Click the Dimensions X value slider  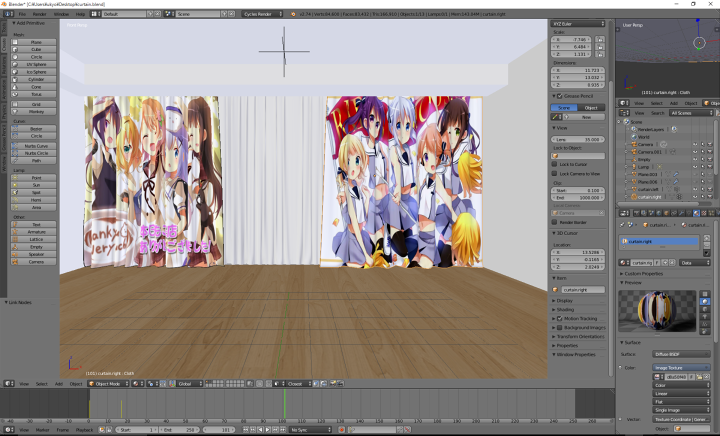click(x=578, y=70)
